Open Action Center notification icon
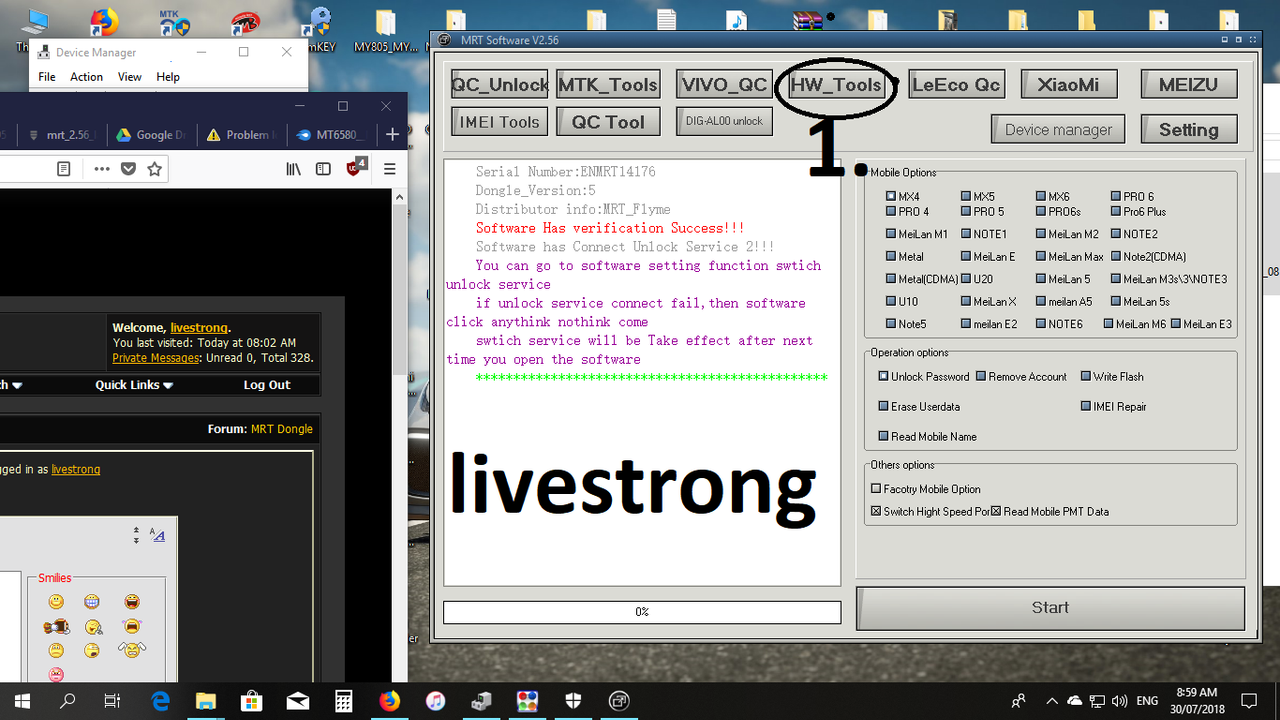This screenshot has height=720, width=1280. pyautogui.click(x=1249, y=700)
